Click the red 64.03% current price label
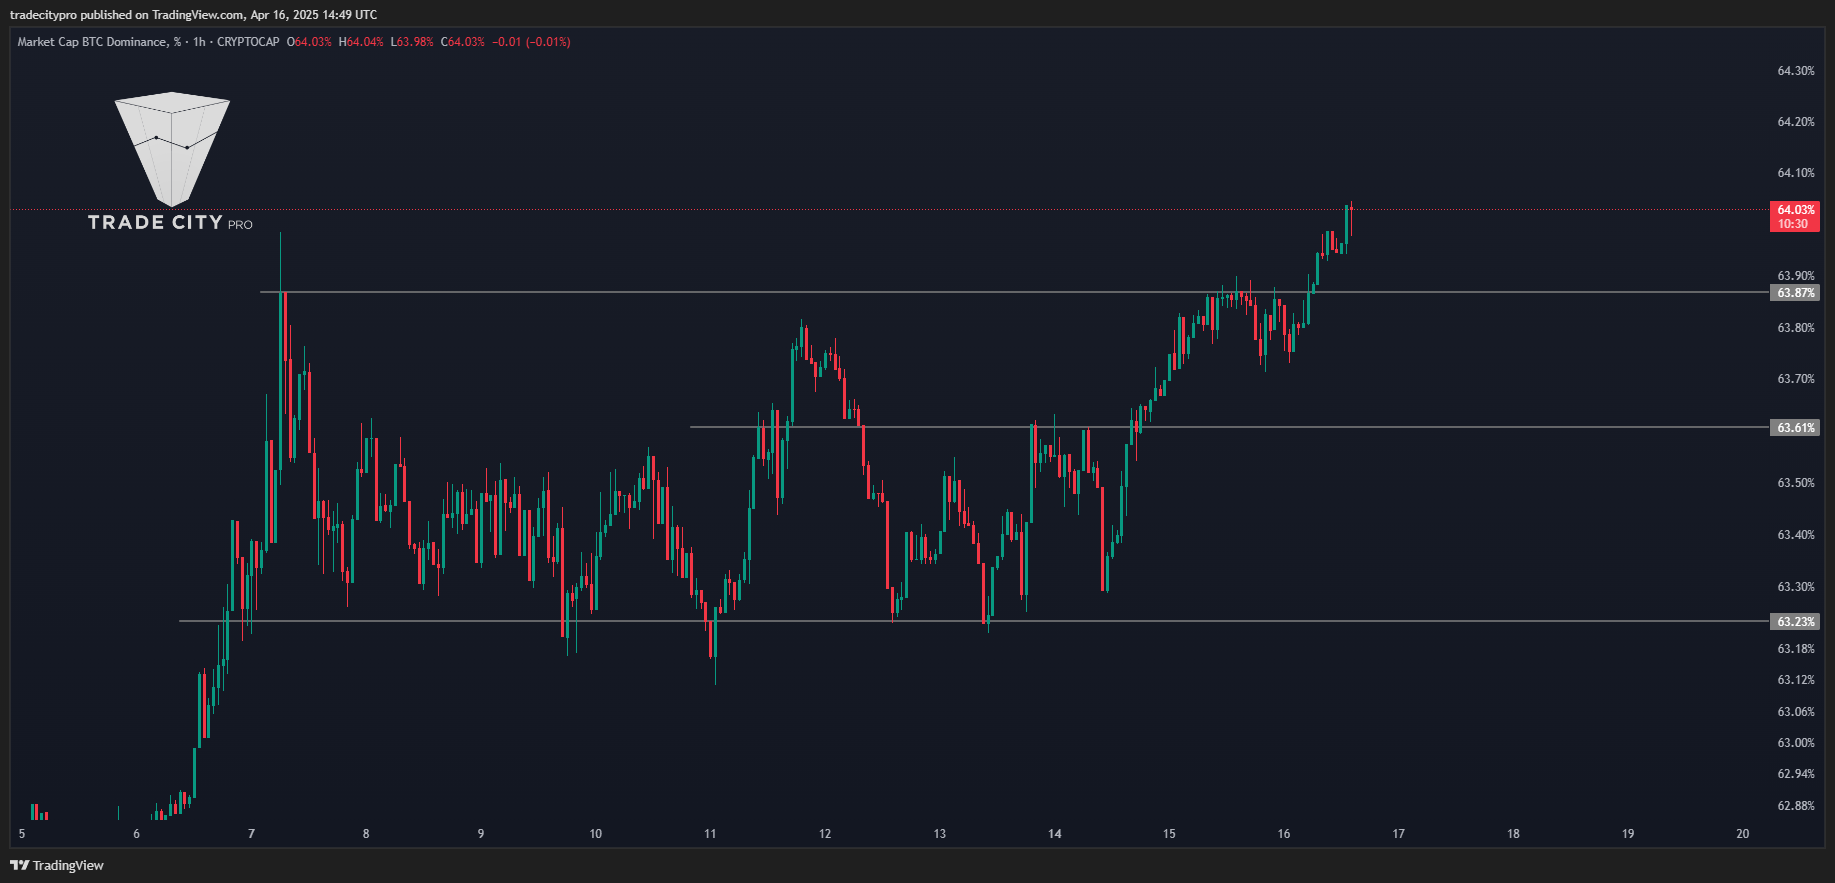The width and height of the screenshot is (1835, 883). point(1795,217)
